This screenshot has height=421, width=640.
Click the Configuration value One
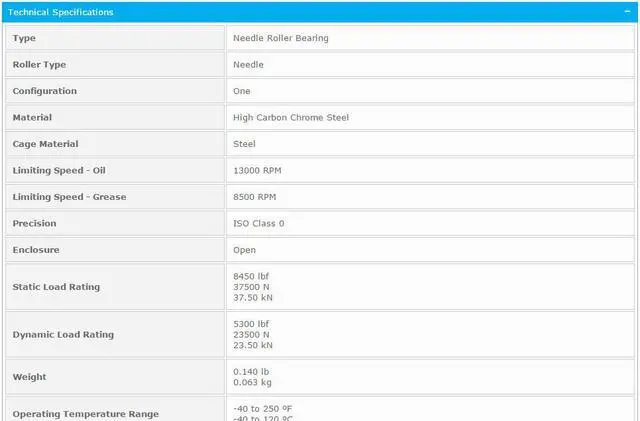(242, 91)
